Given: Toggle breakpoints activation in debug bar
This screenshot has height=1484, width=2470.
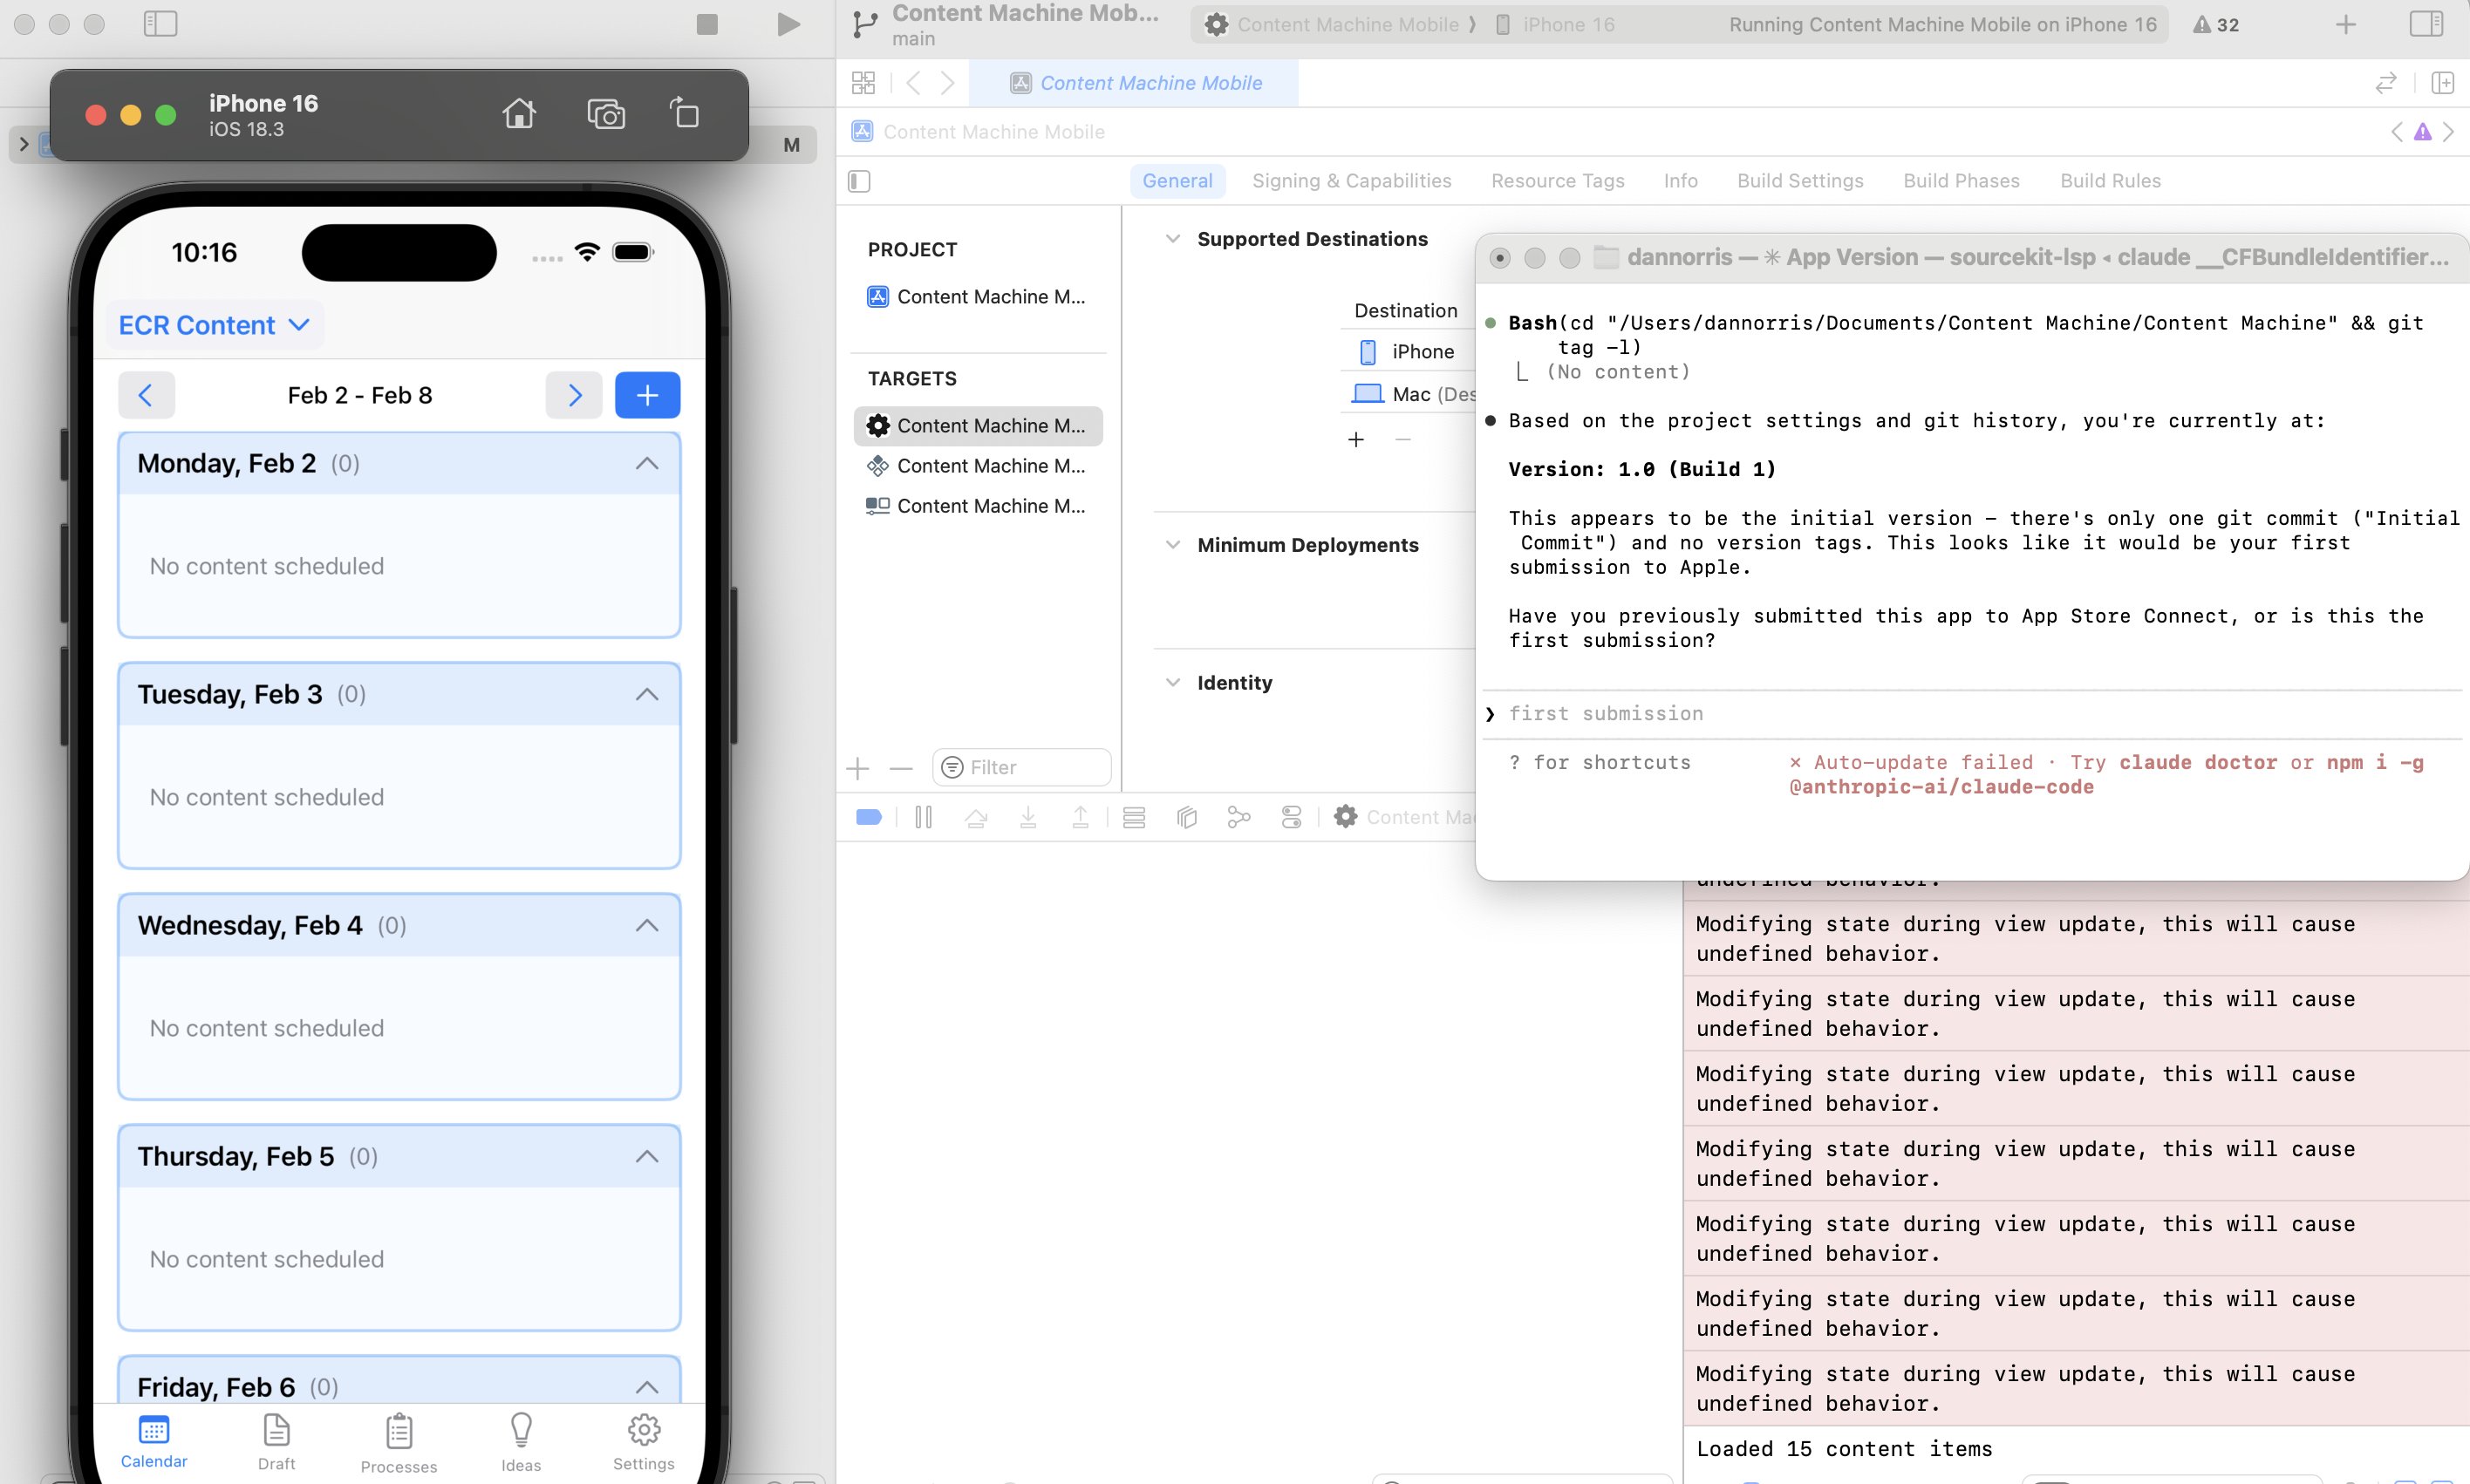Looking at the screenshot, I should click(869, 817).
